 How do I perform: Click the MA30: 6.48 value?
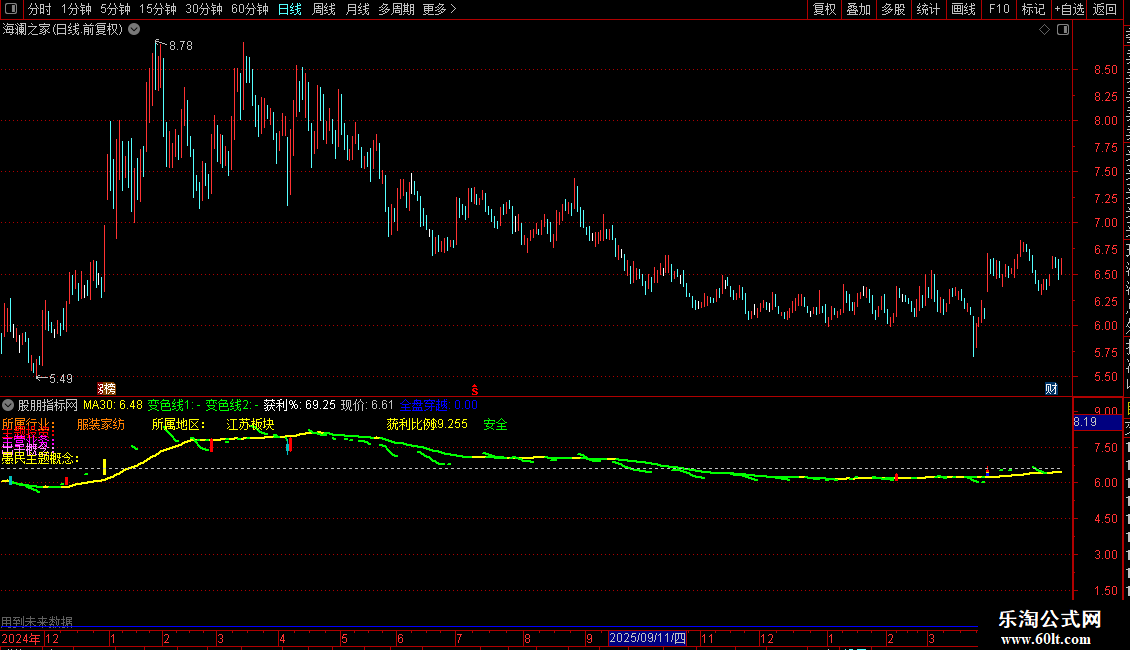coord(112,405)
